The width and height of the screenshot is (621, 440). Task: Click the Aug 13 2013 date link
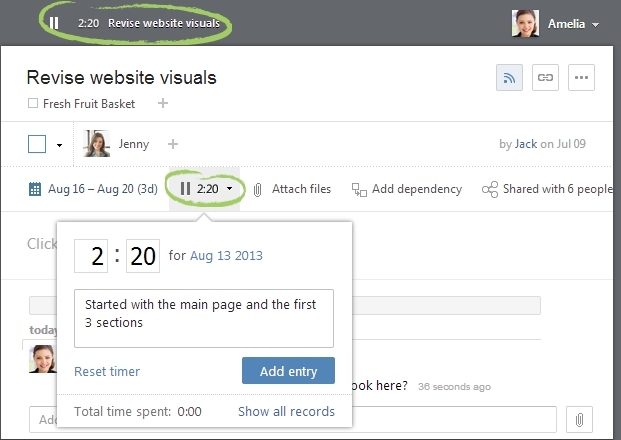pos(225,256)
